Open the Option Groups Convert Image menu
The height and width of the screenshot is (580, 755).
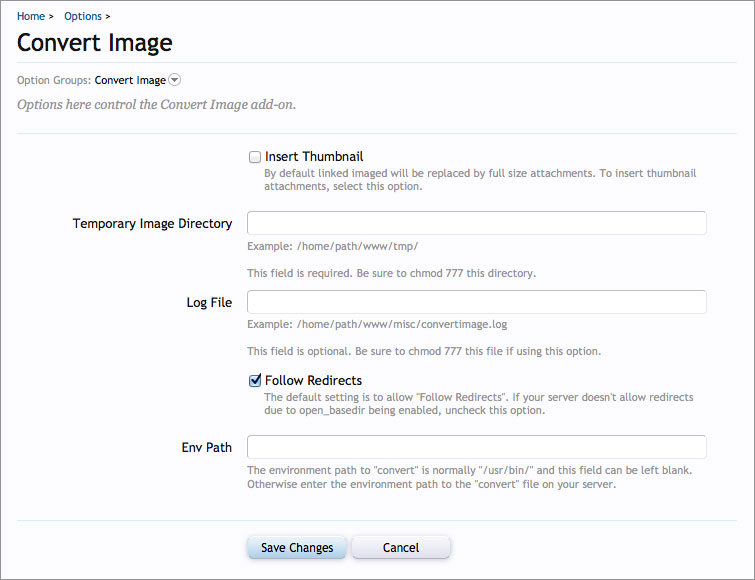pos(130,80)
